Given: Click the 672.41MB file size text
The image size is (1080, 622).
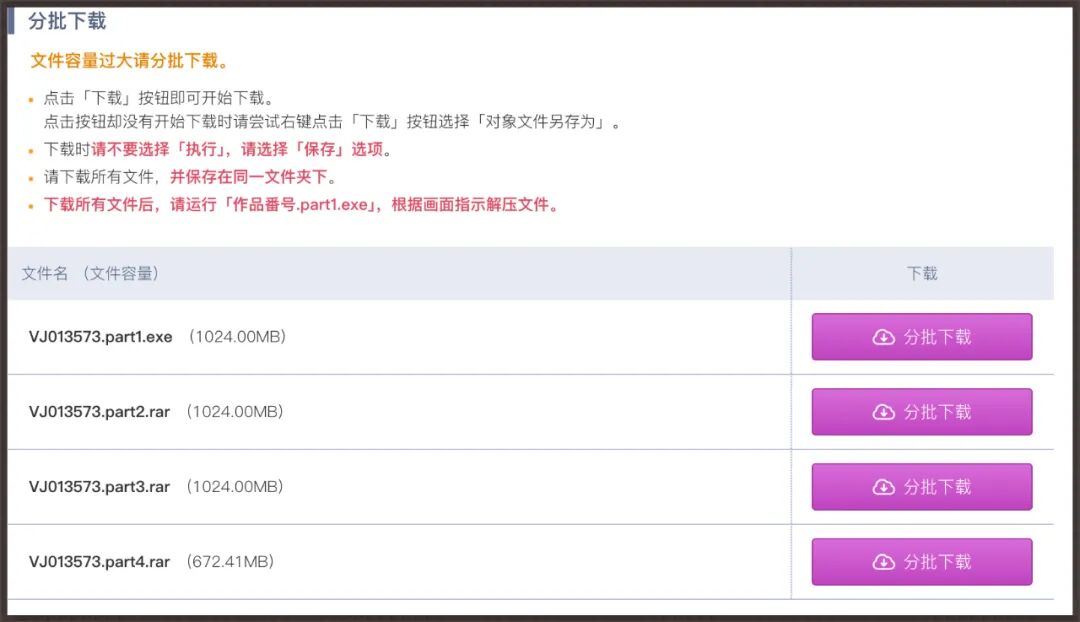Looking at the screenshot, I should (230, 561).
